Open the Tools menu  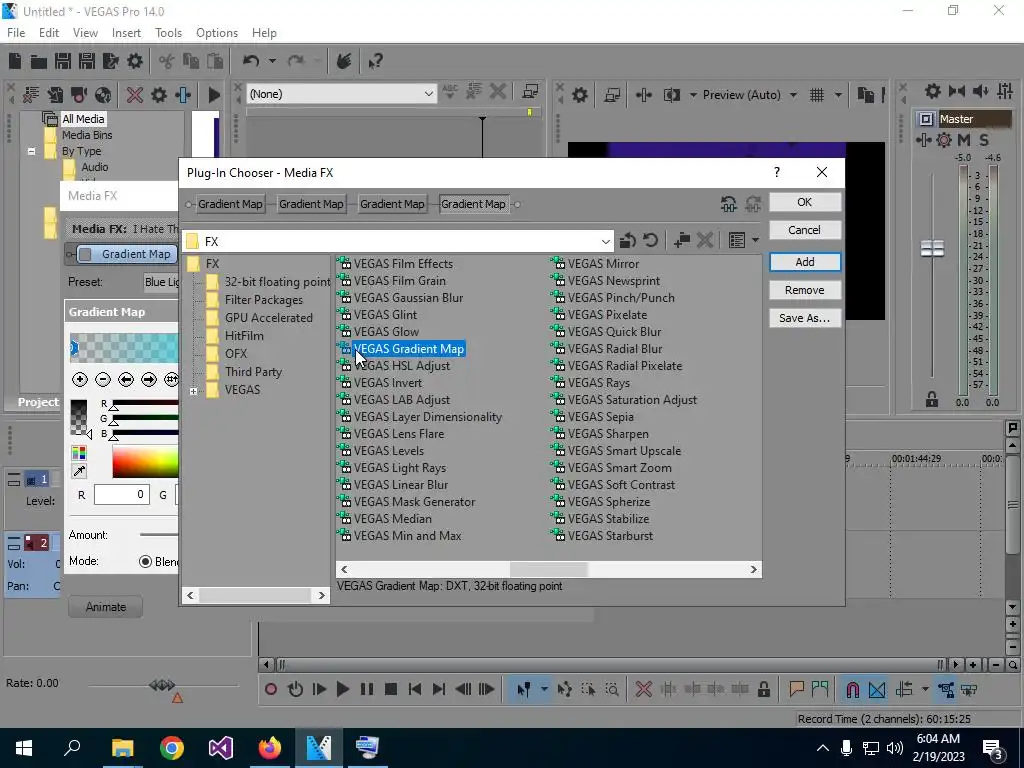(168, 33)
